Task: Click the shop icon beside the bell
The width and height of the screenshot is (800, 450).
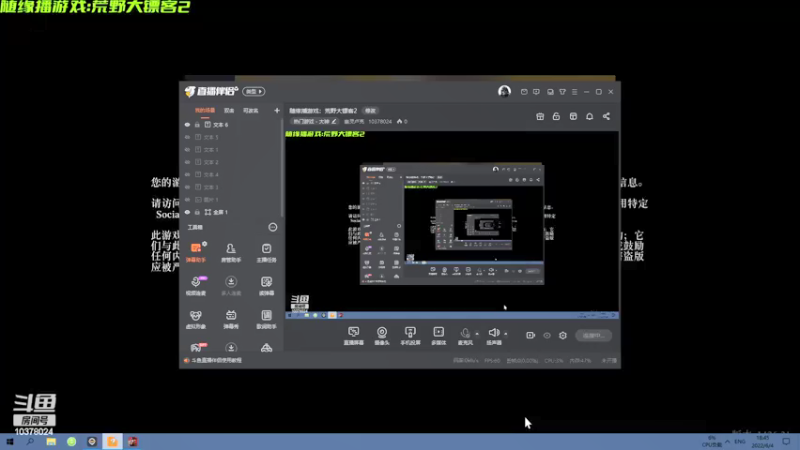Action: coord(573,116)
